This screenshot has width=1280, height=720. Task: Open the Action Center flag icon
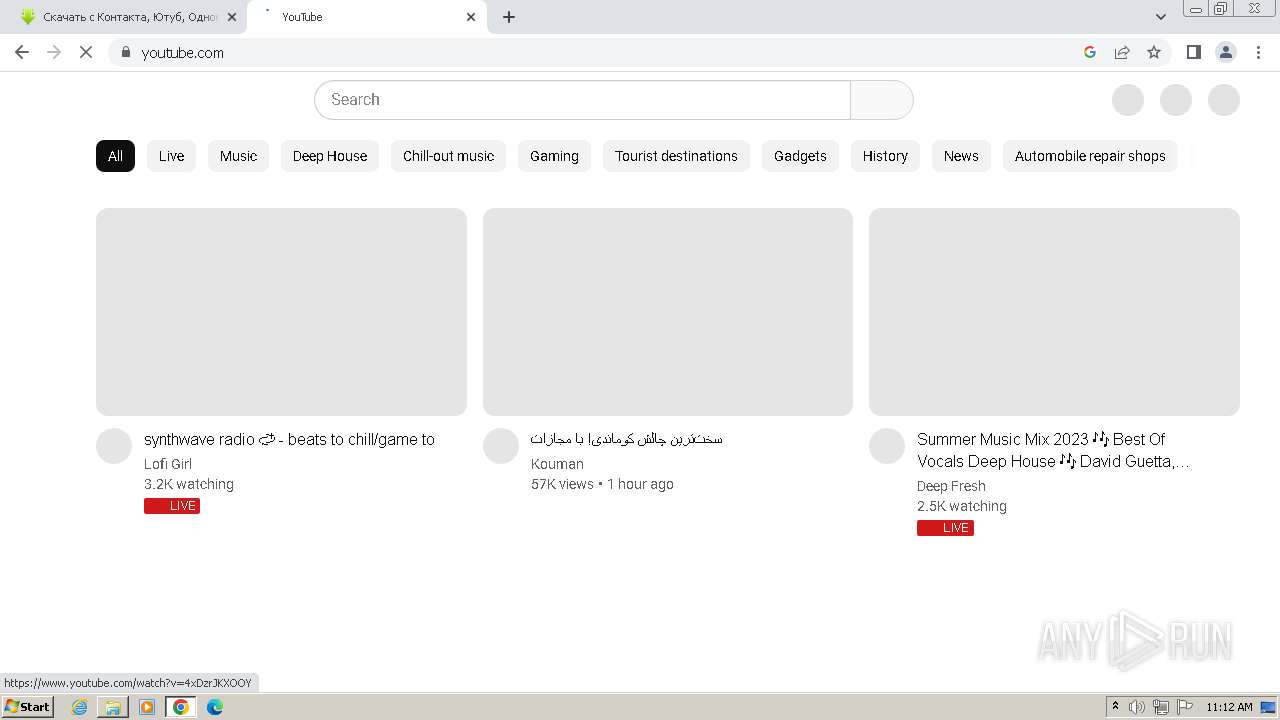click(x=1185, y=707)
